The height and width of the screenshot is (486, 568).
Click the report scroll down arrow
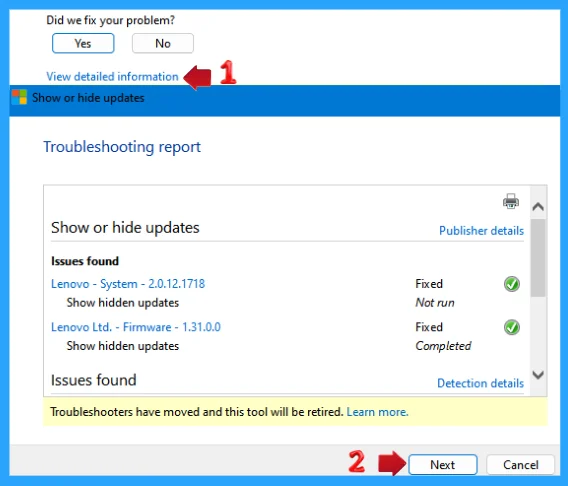point(538,375)
